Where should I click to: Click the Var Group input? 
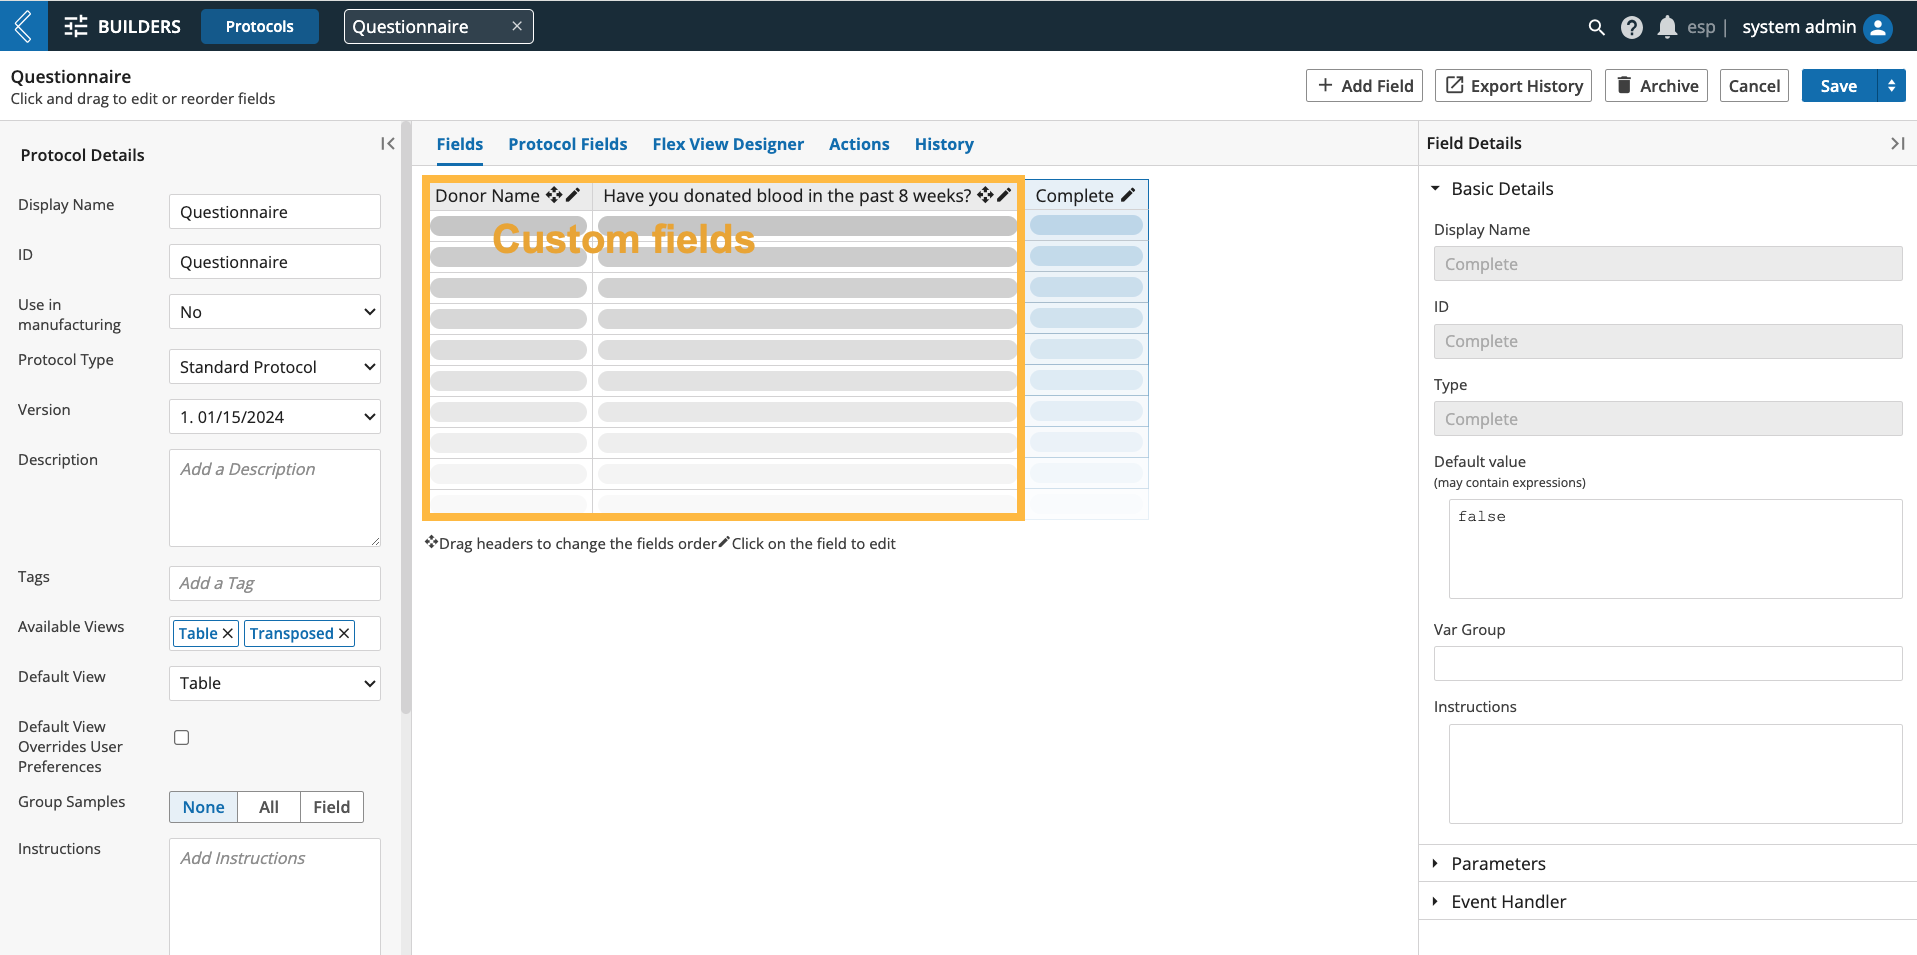tap(1668, 664)
